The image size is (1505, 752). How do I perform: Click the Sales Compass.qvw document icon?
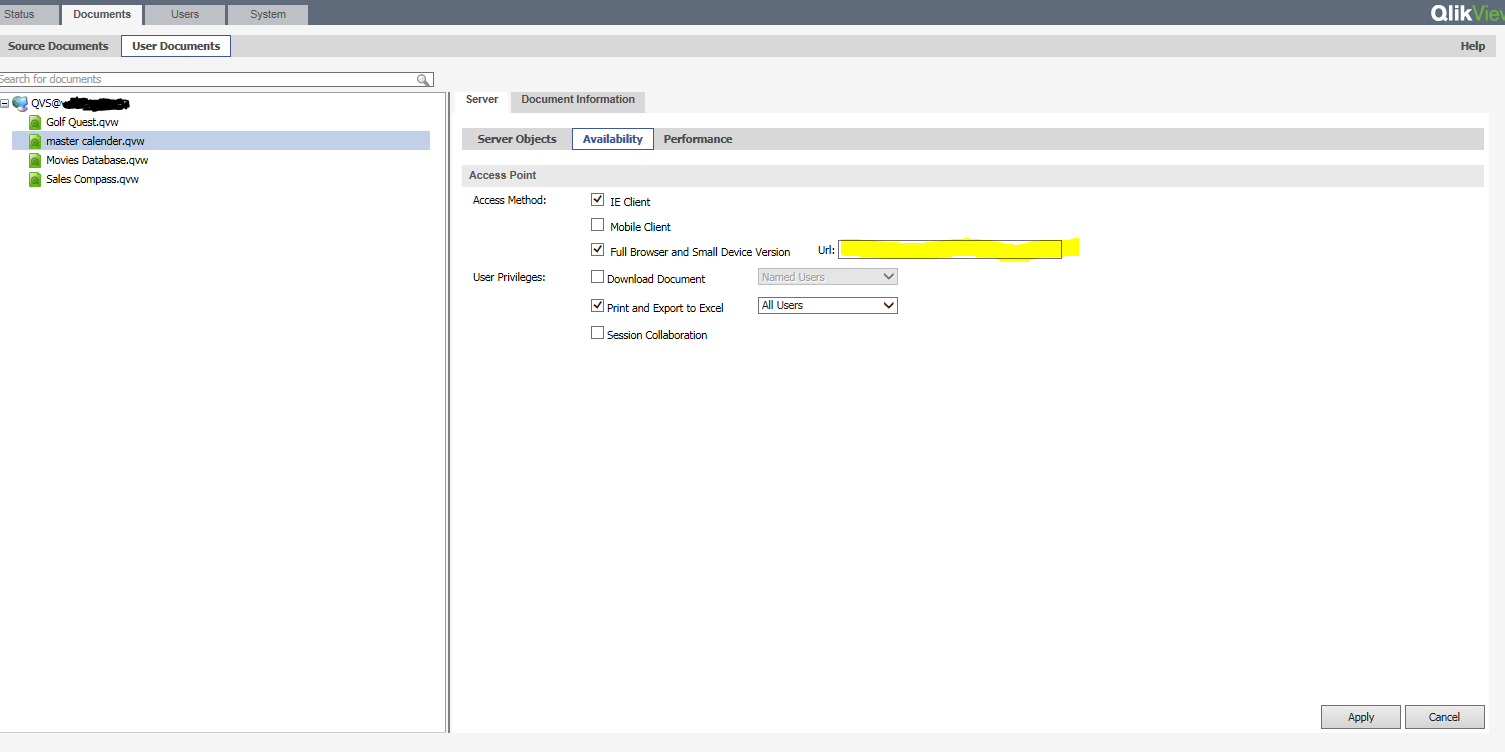pos(35,180)
